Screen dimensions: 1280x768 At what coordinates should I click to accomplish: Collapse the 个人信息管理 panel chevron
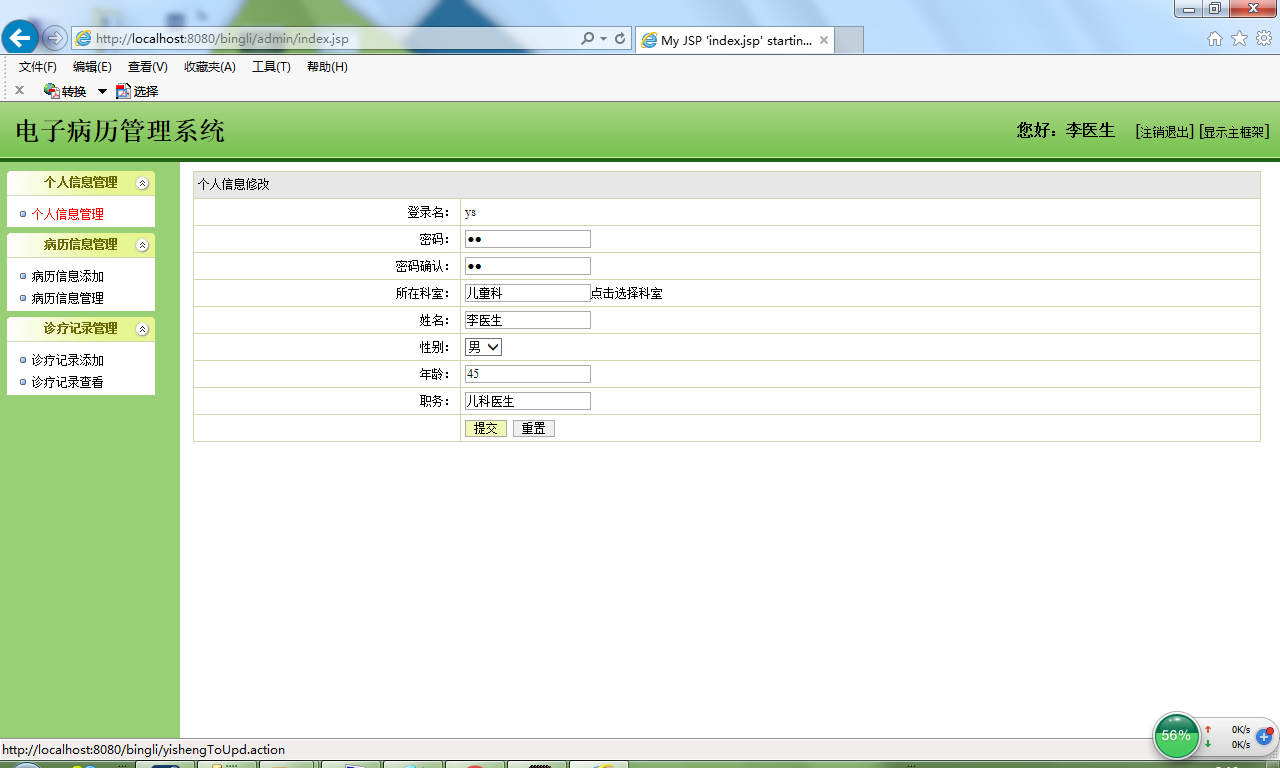(143, 183)
